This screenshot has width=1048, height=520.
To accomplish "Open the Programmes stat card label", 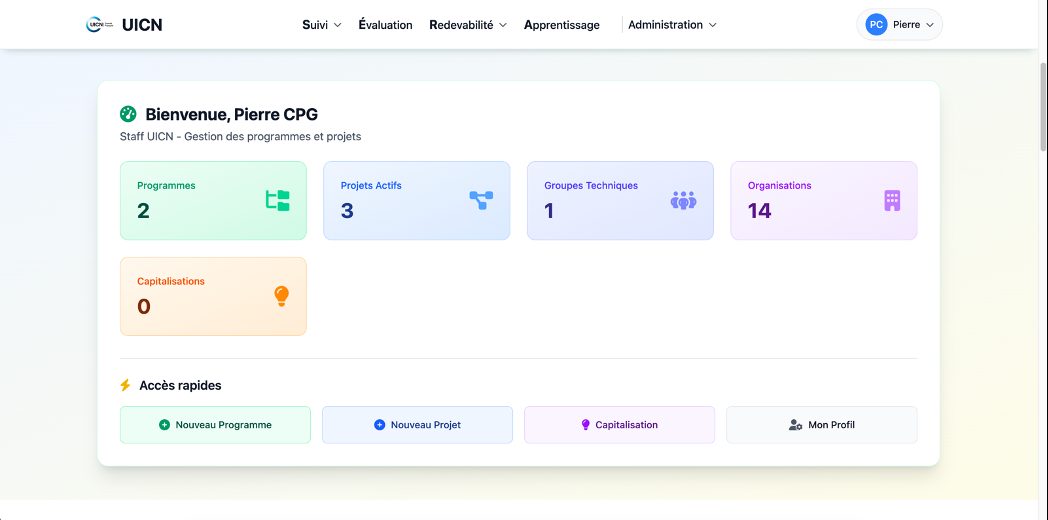I will (166, 185).
